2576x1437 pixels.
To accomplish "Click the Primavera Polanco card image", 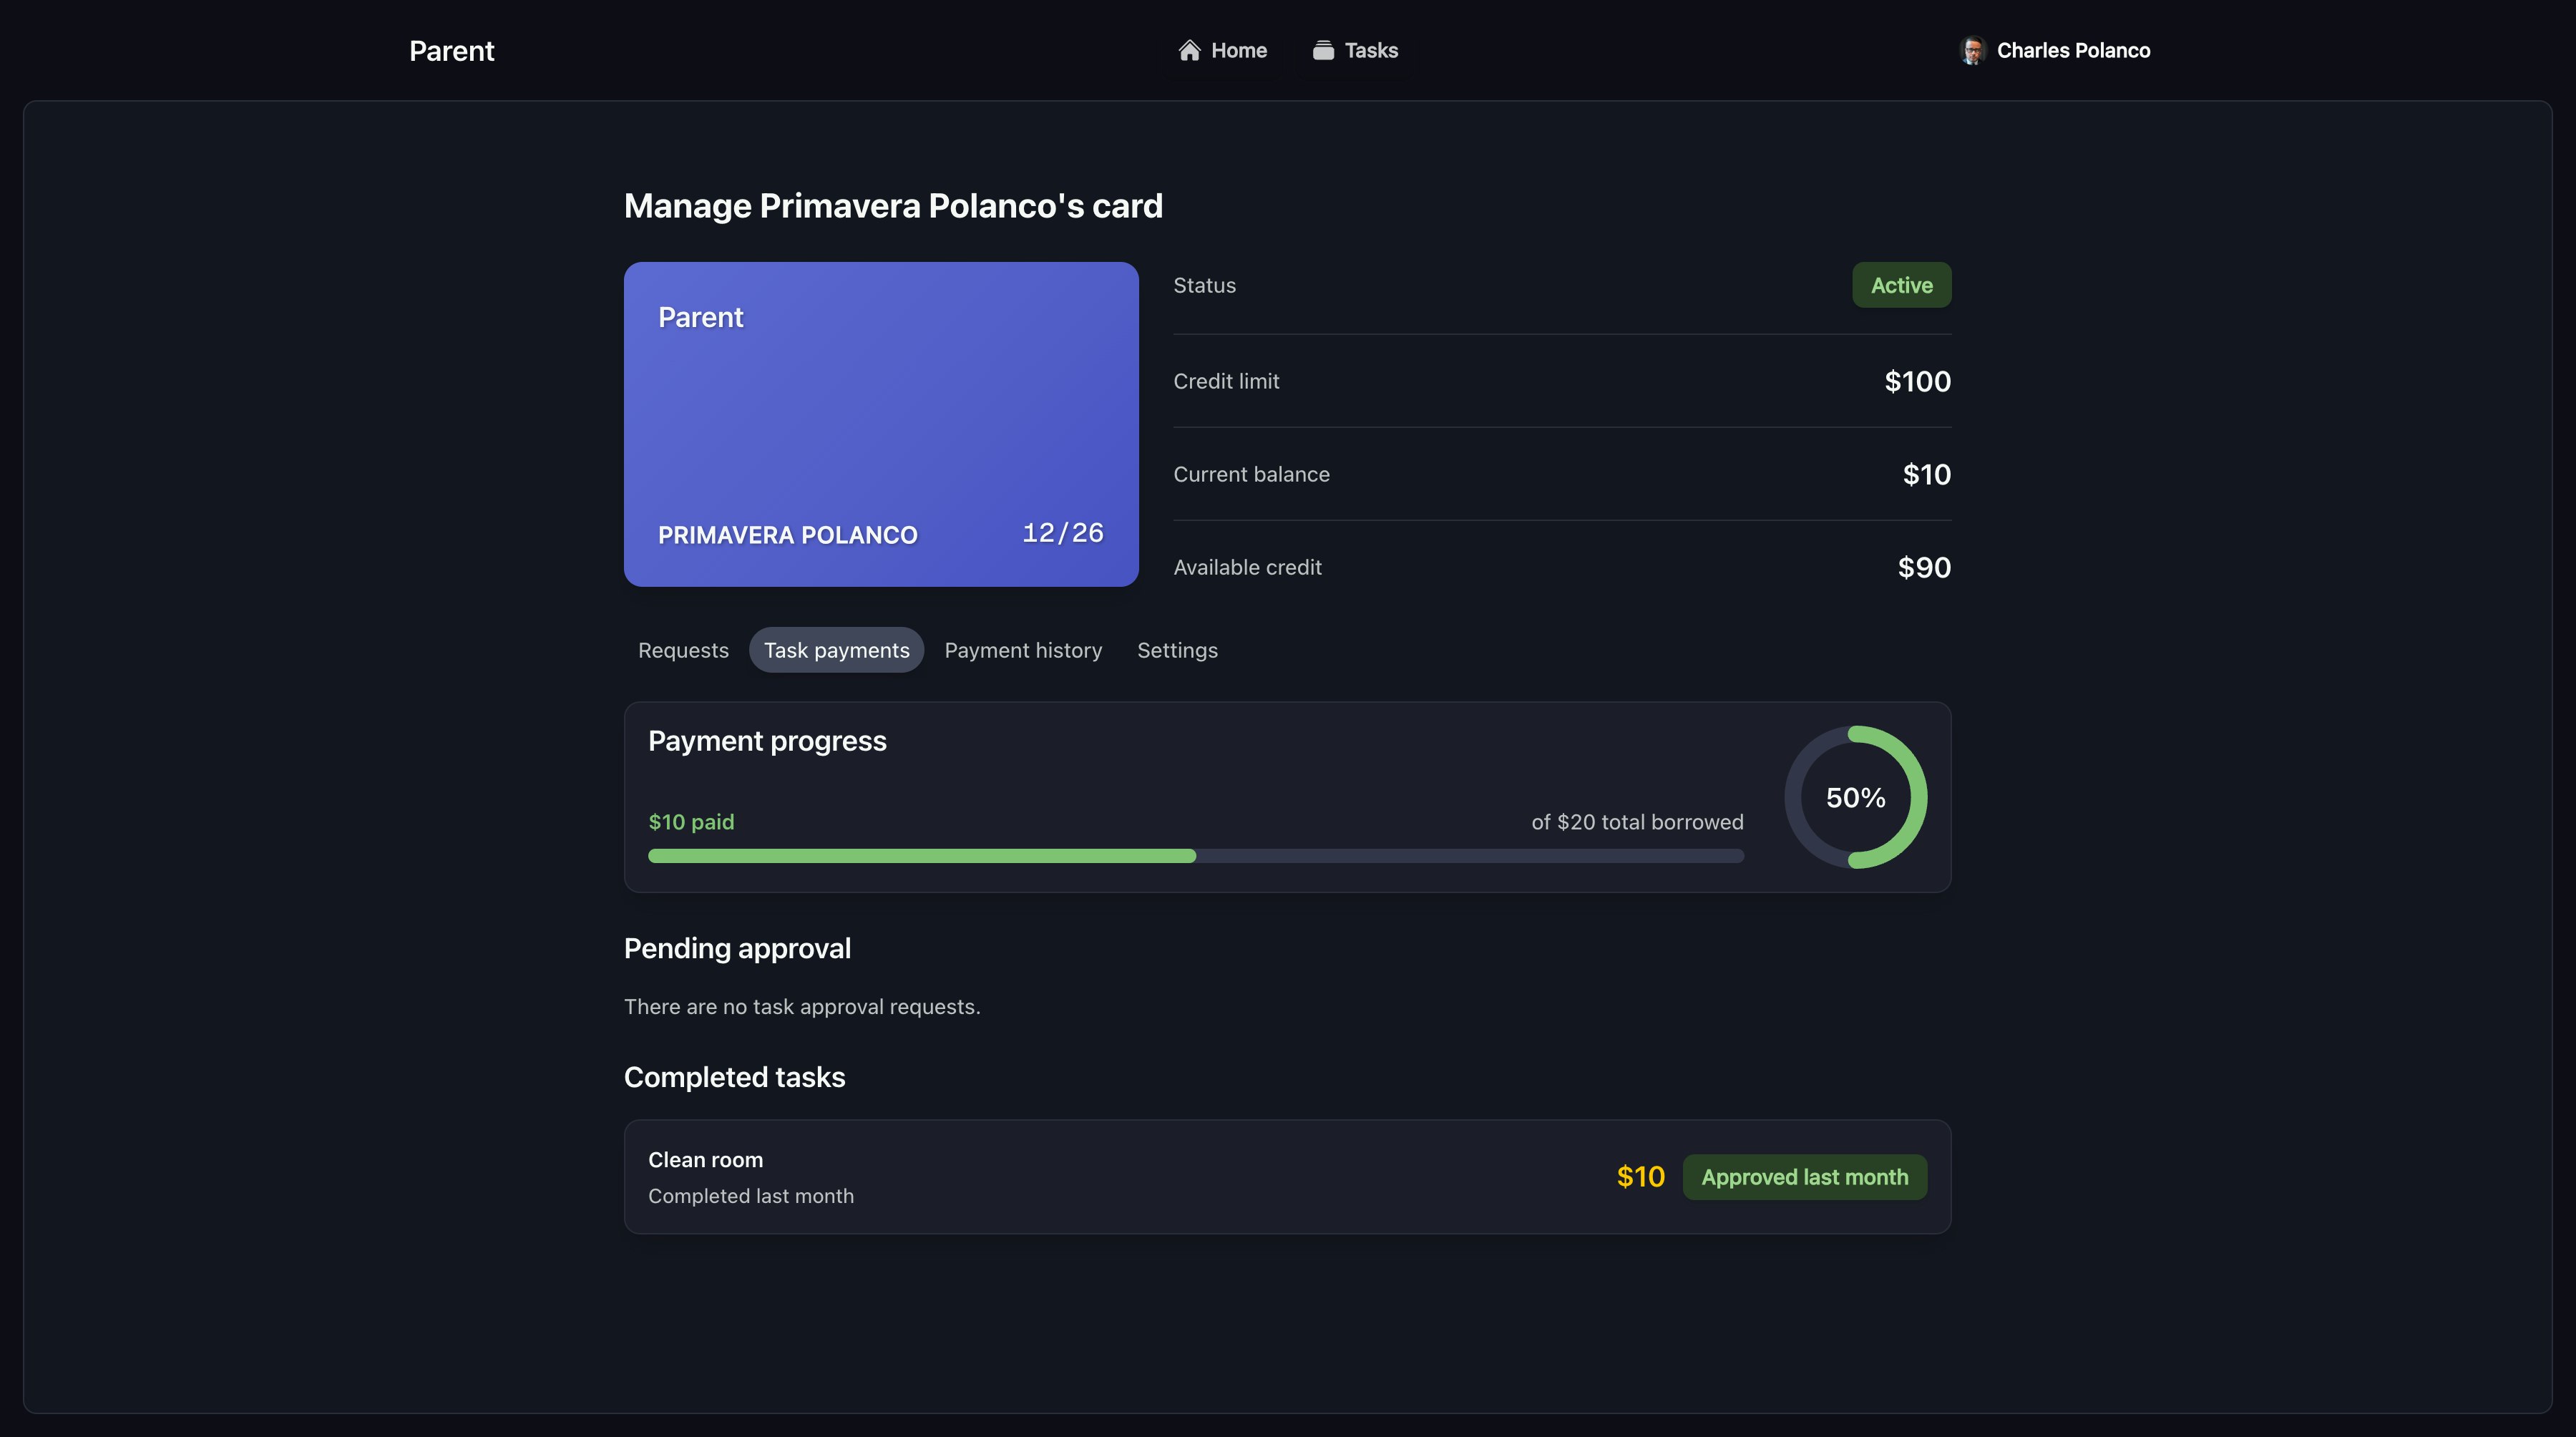I will click(881, 424).
